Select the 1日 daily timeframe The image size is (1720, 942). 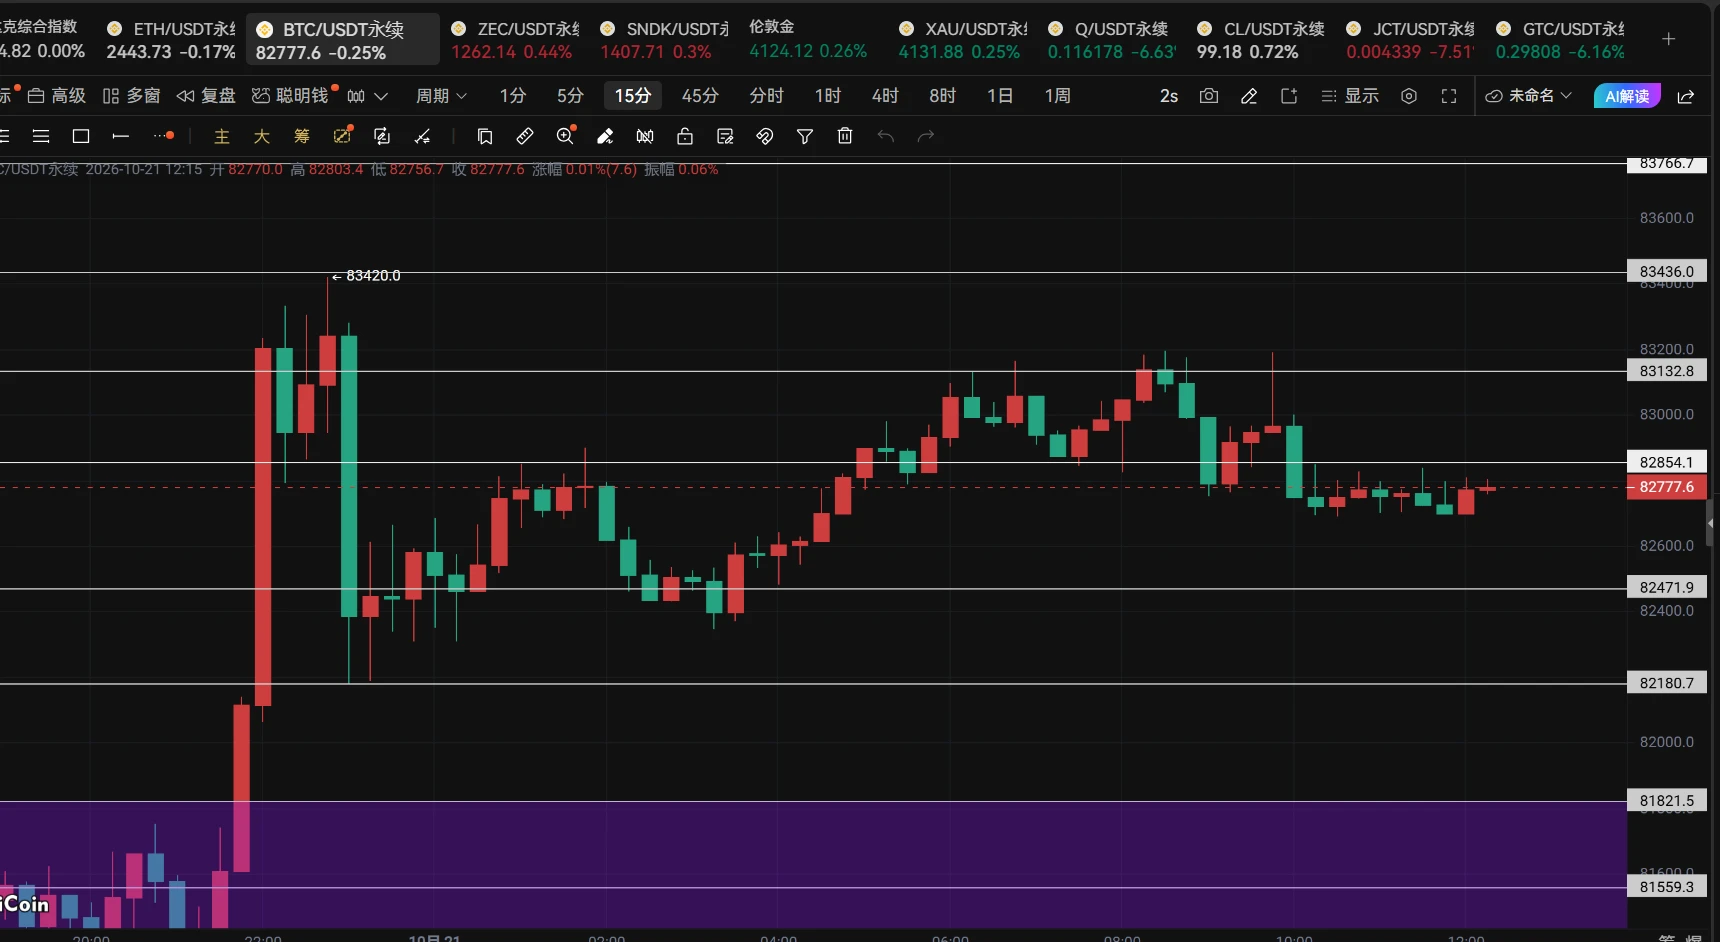[x=1000, y=96]
